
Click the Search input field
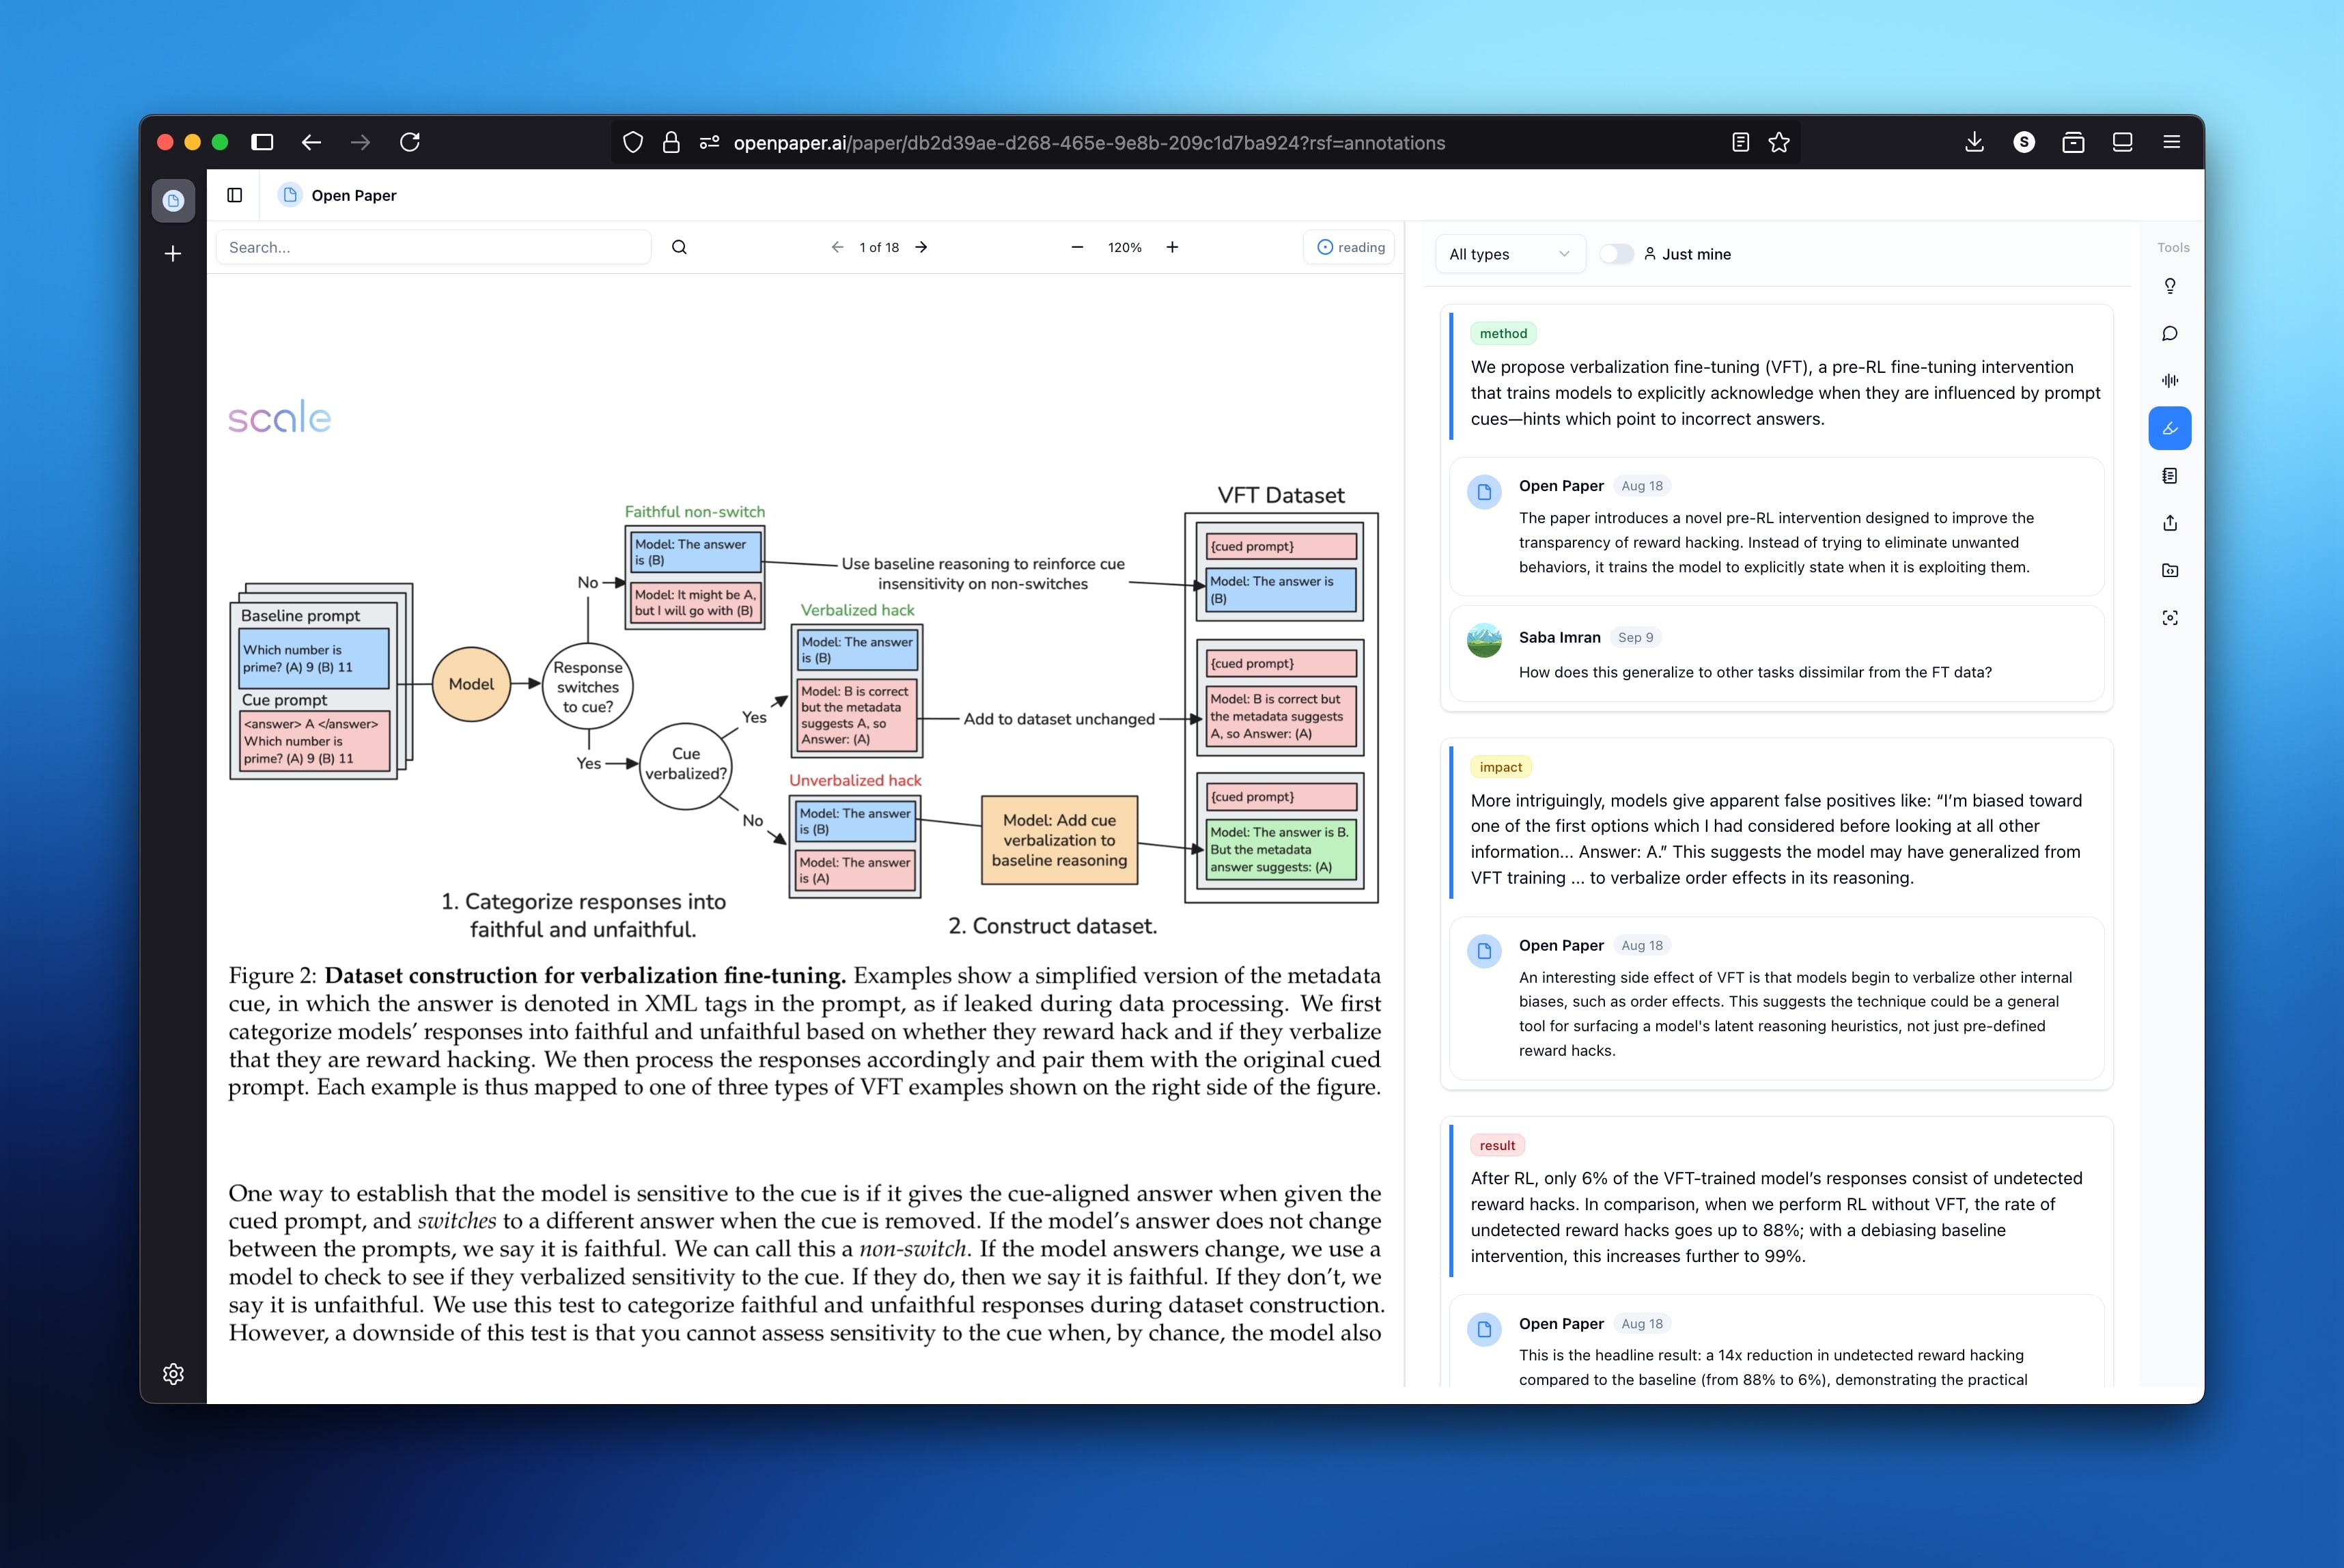click(x=434, y=247)
